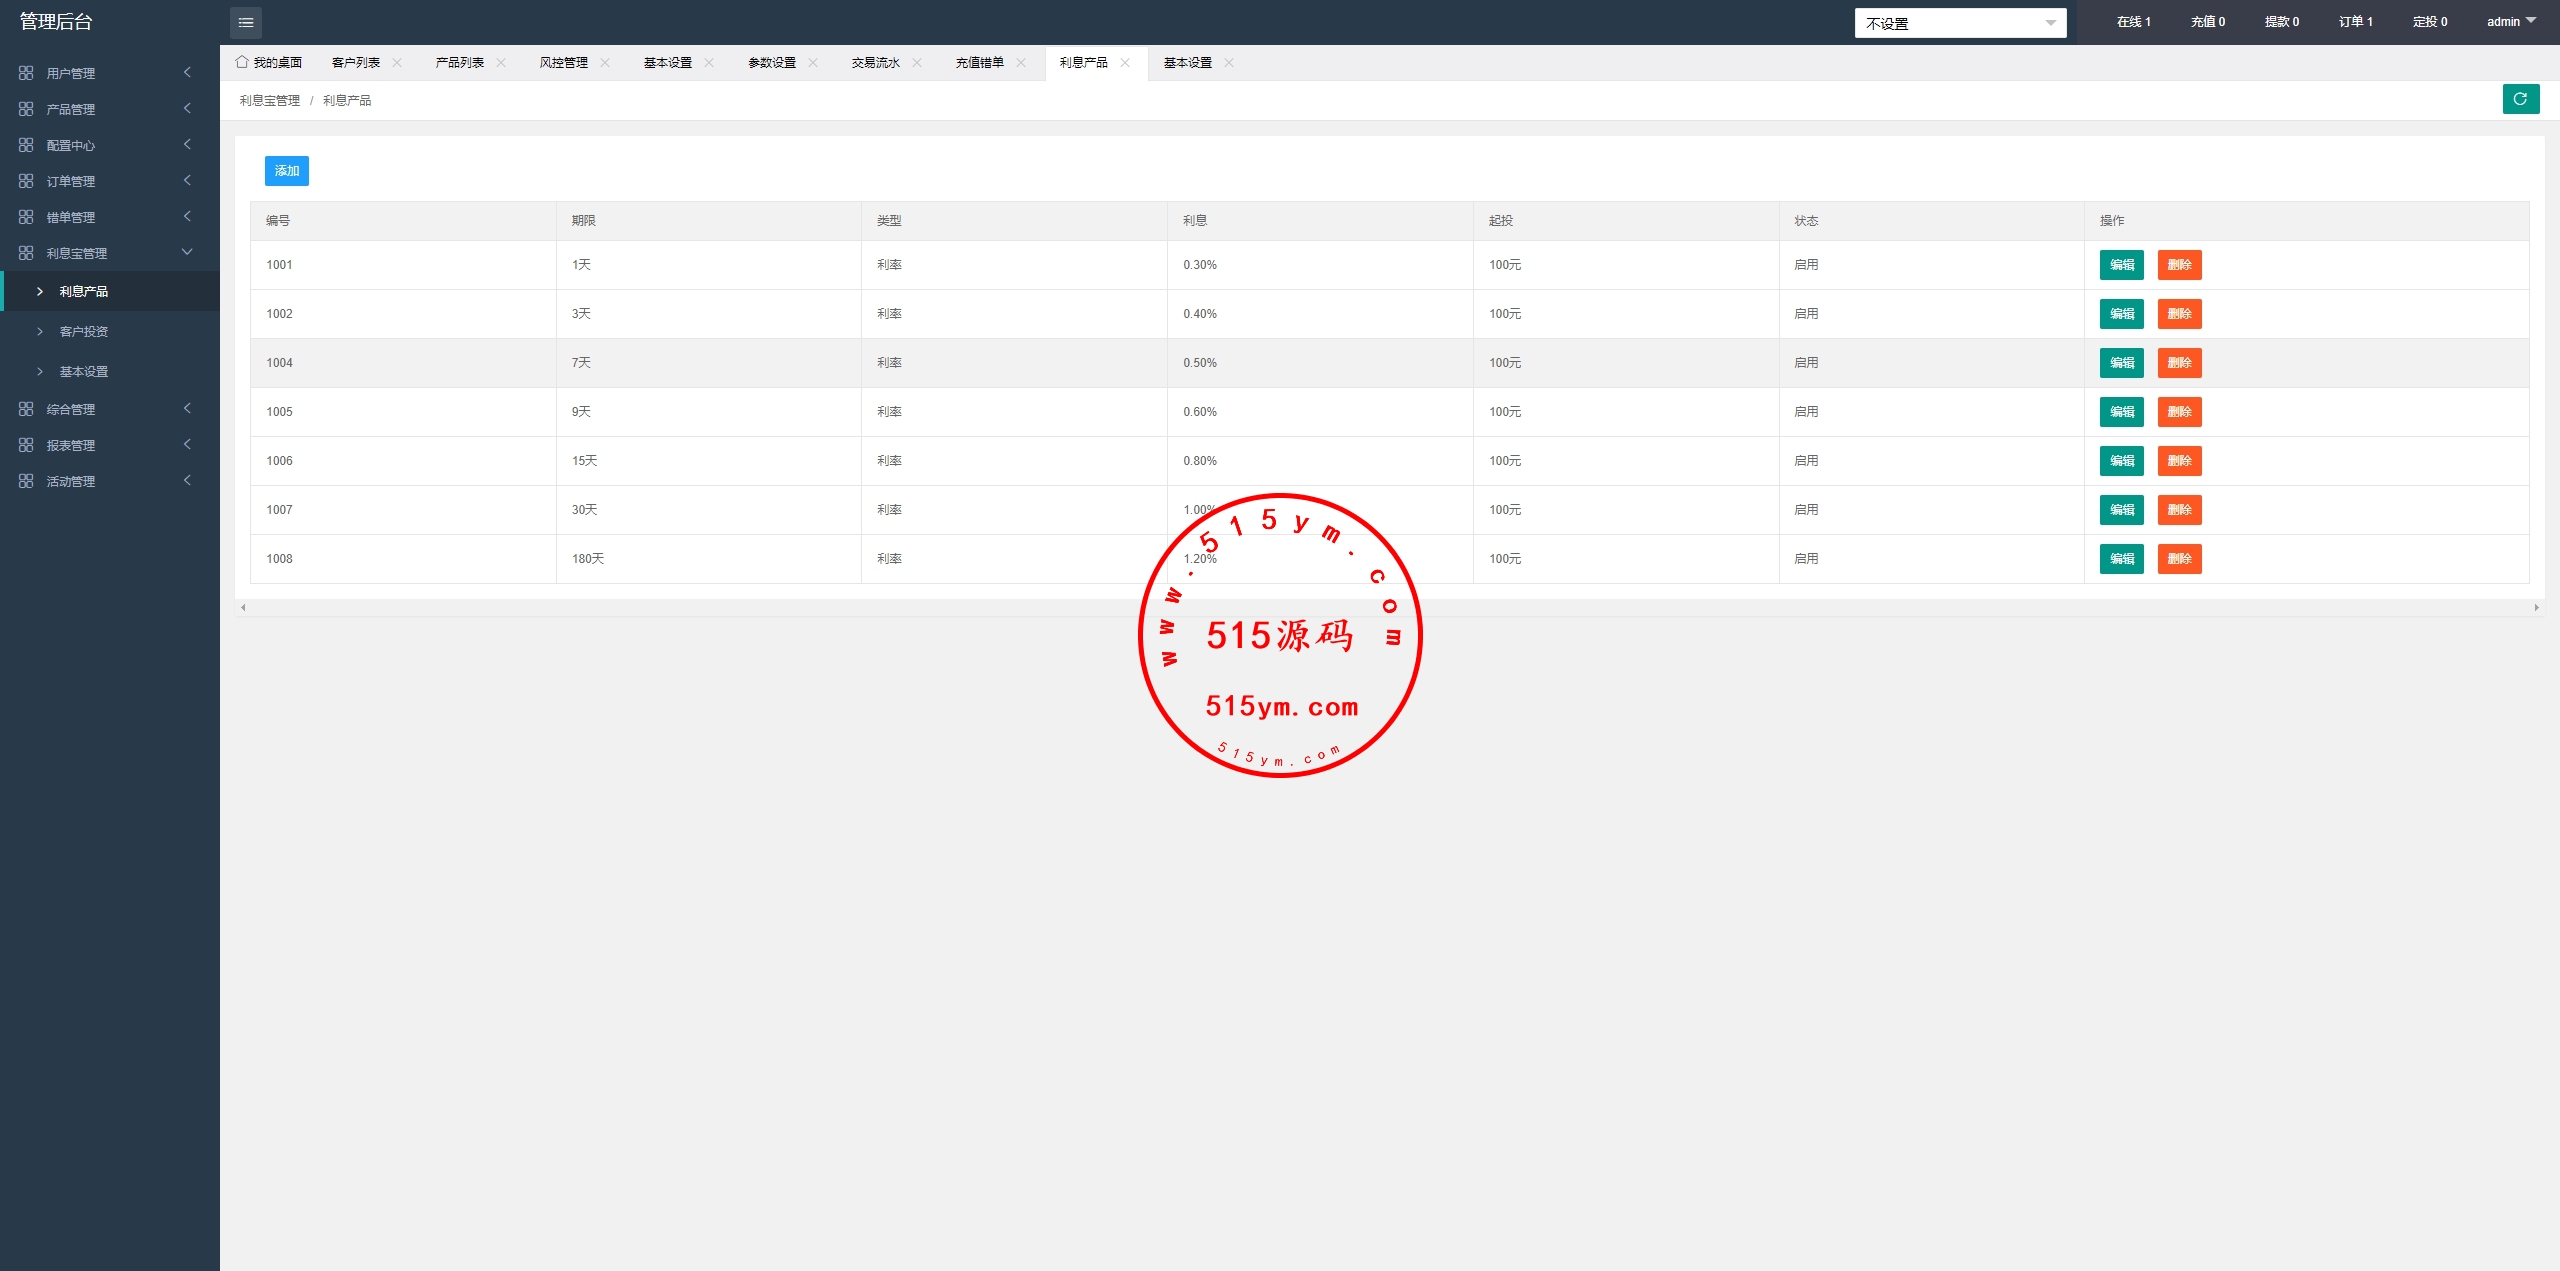Close the 客户列表 tab
The image size is (2560, 1271).
tap(397, 62)
